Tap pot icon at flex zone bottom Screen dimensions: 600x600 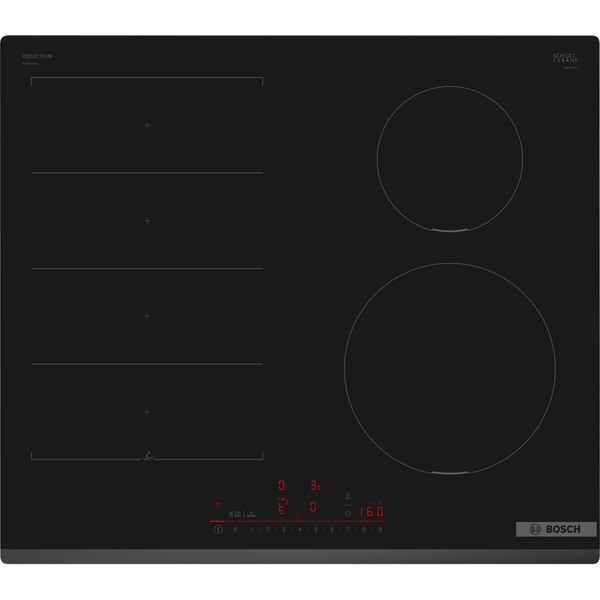pos(148,456)
